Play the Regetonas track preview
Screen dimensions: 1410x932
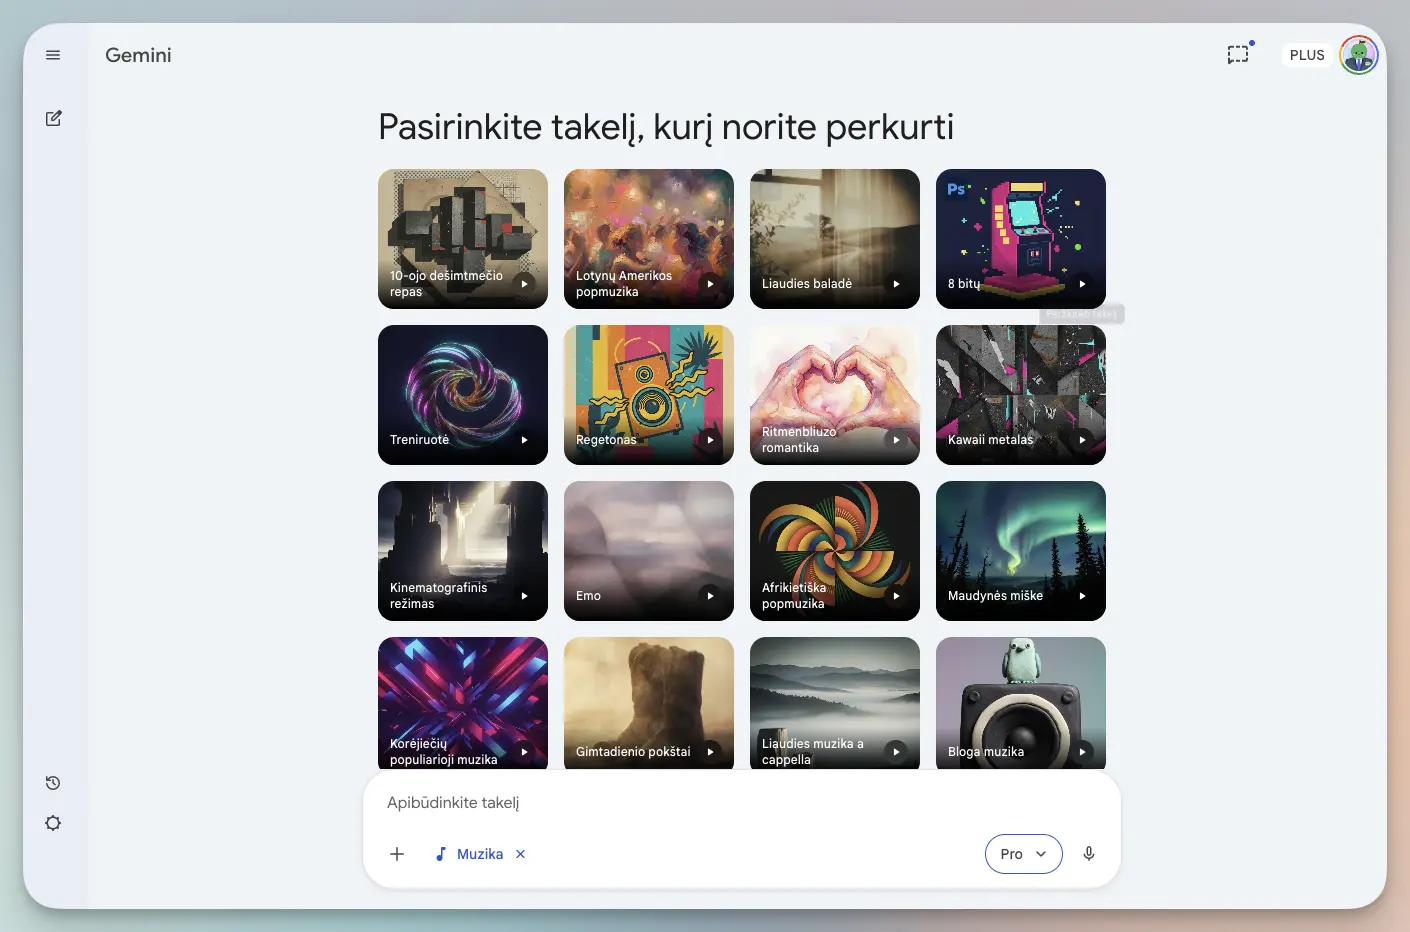pos(710,440)
